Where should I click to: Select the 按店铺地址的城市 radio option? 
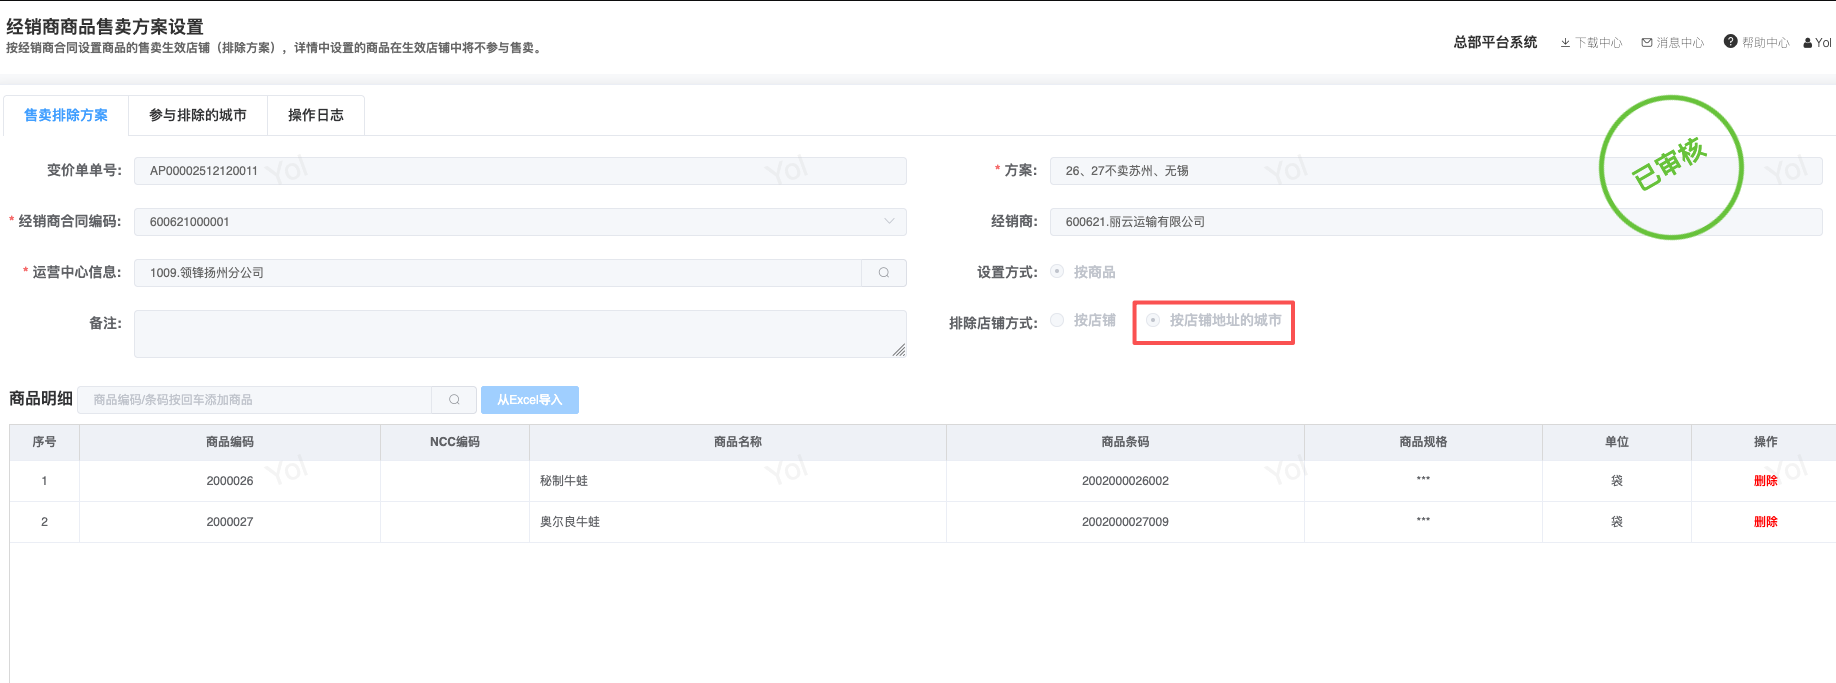tap(1153, 320)
